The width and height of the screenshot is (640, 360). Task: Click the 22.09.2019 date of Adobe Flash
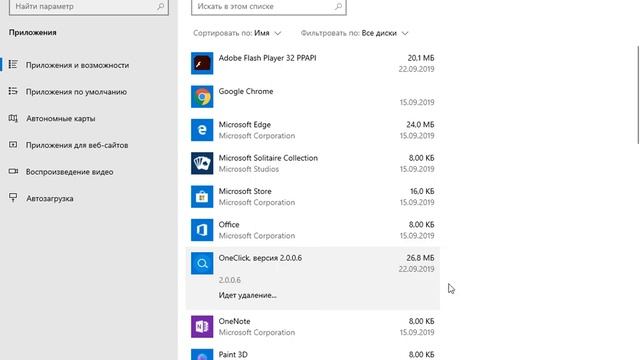point(416,69)
